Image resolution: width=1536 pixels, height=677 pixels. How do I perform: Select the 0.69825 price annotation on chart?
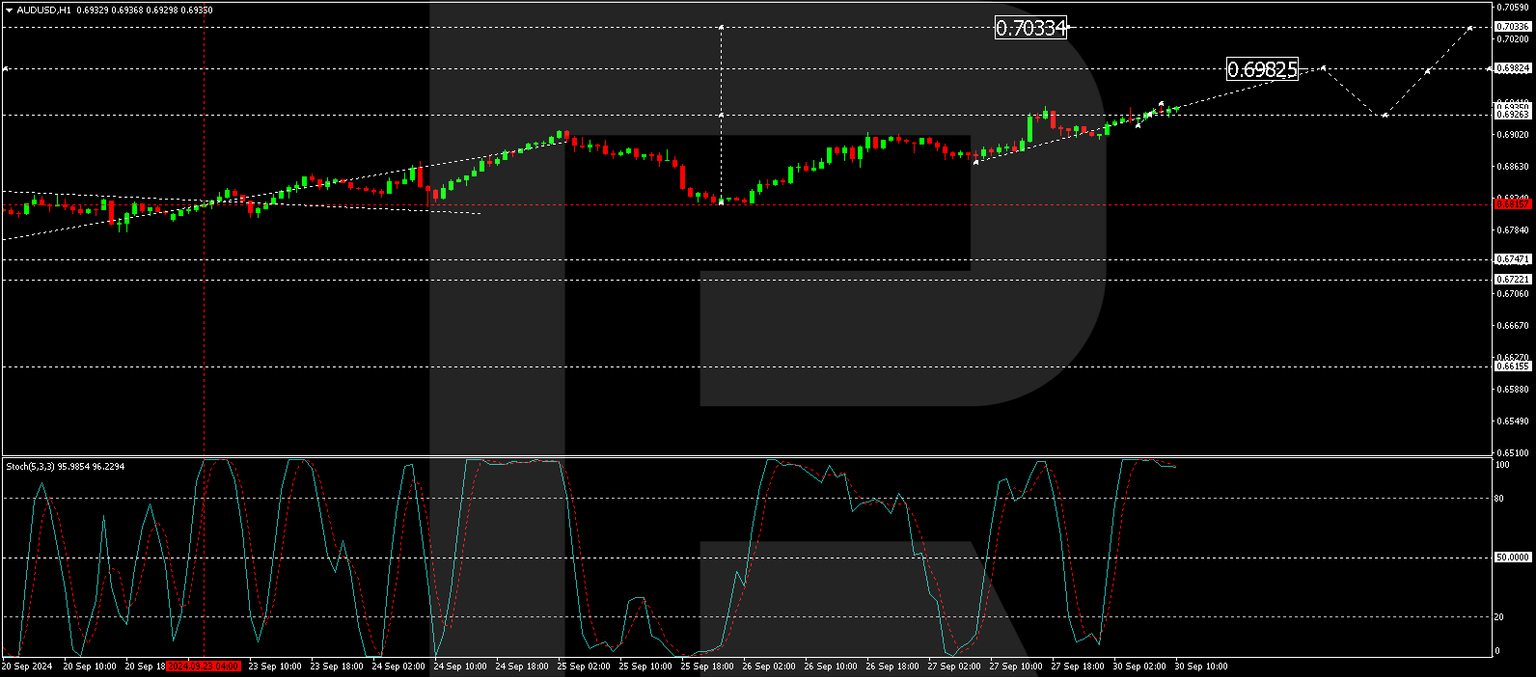[1262, 71]
